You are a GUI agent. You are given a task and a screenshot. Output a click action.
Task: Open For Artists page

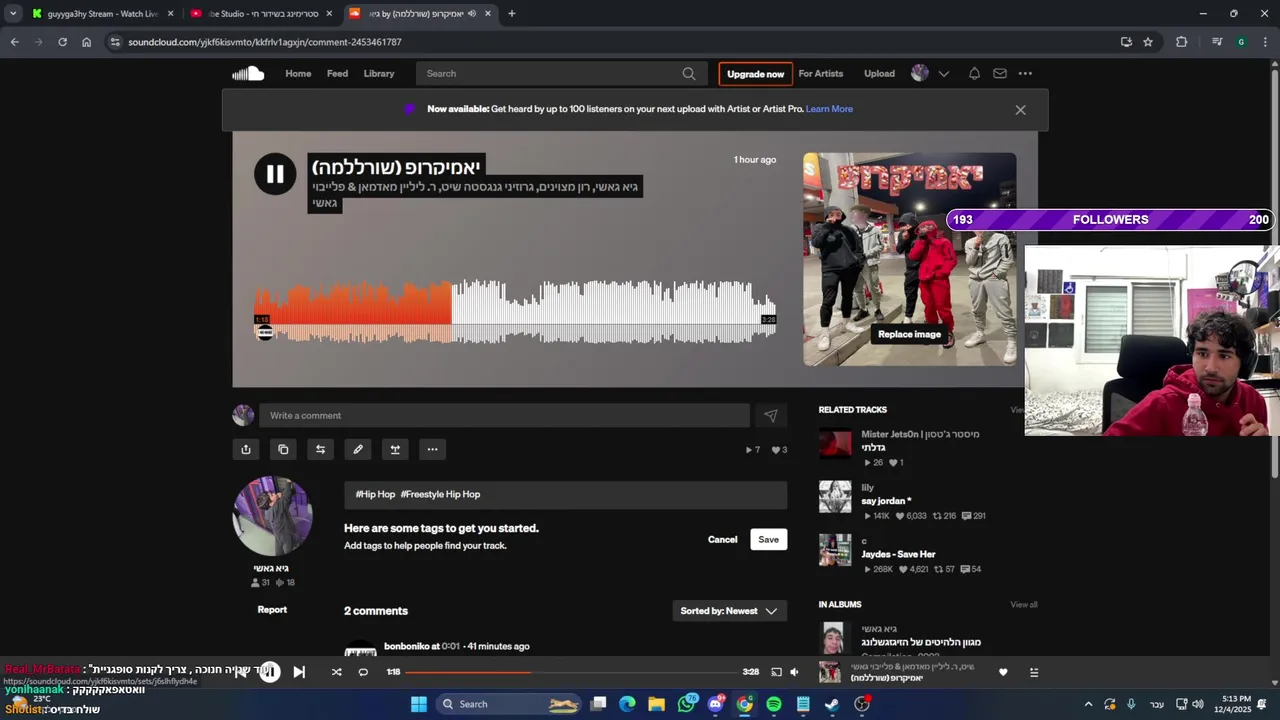tap(821, 73)
